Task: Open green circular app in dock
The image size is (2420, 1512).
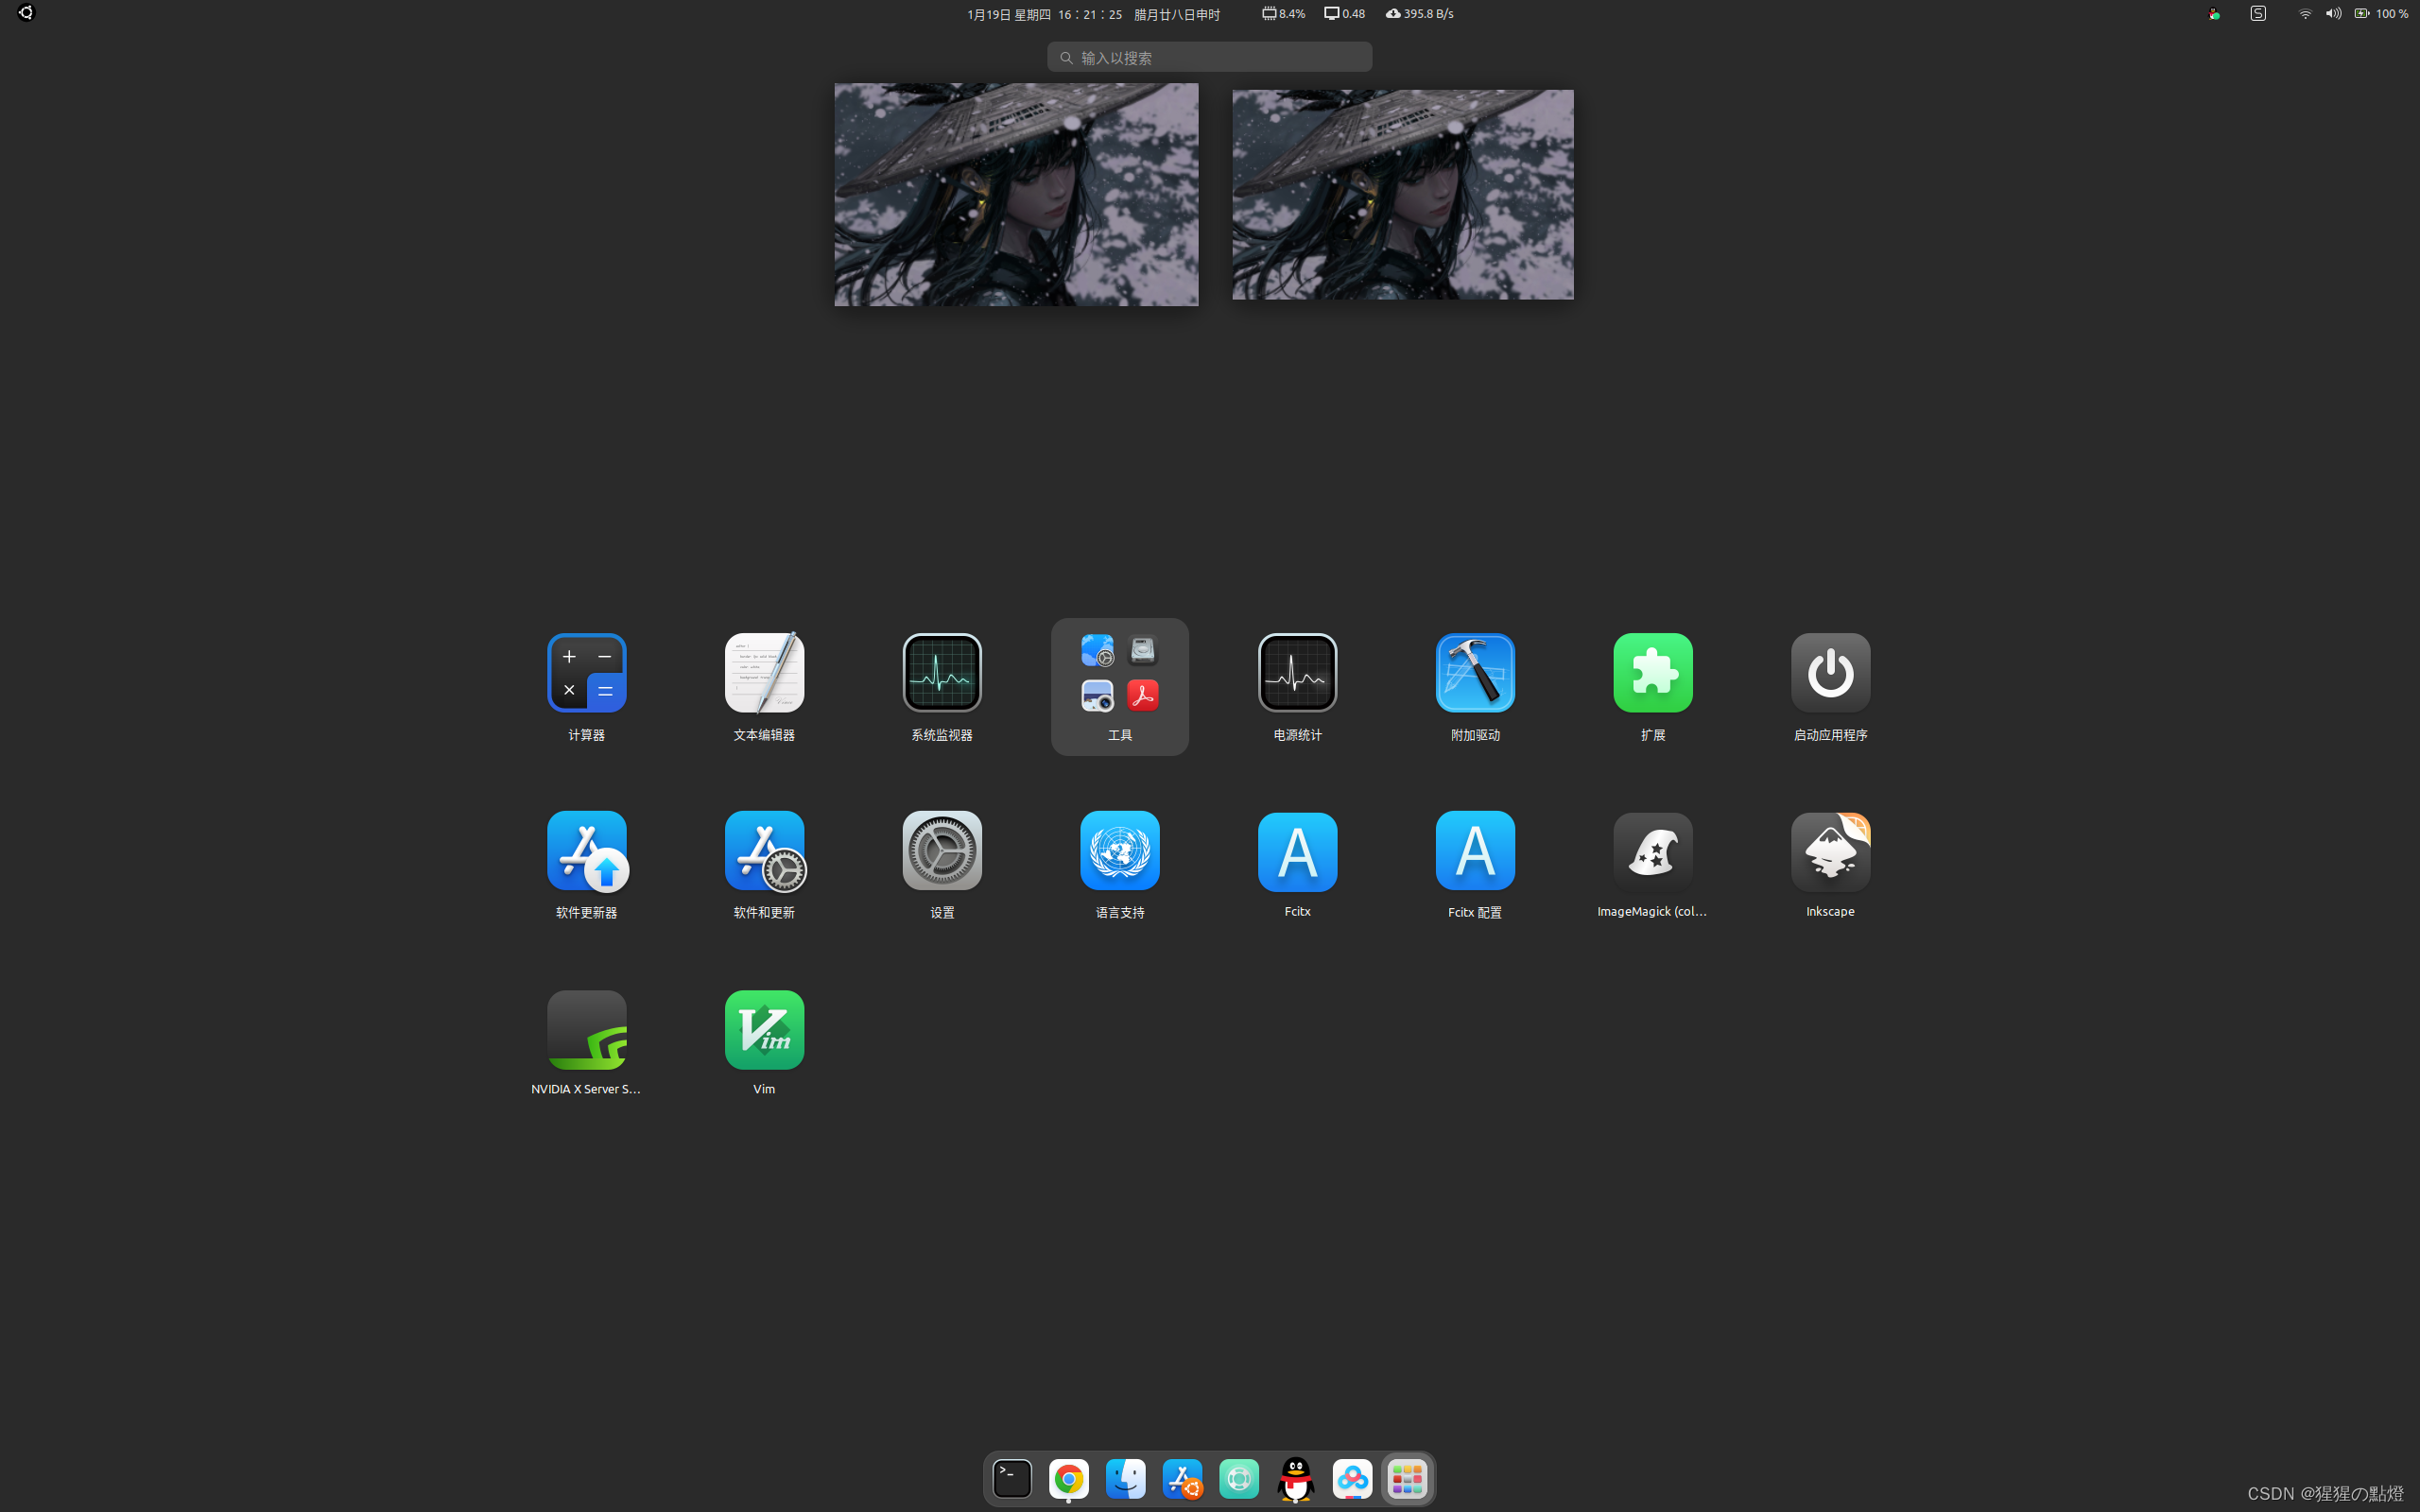Action: pyautogui.click(x=1239, y=1478)
